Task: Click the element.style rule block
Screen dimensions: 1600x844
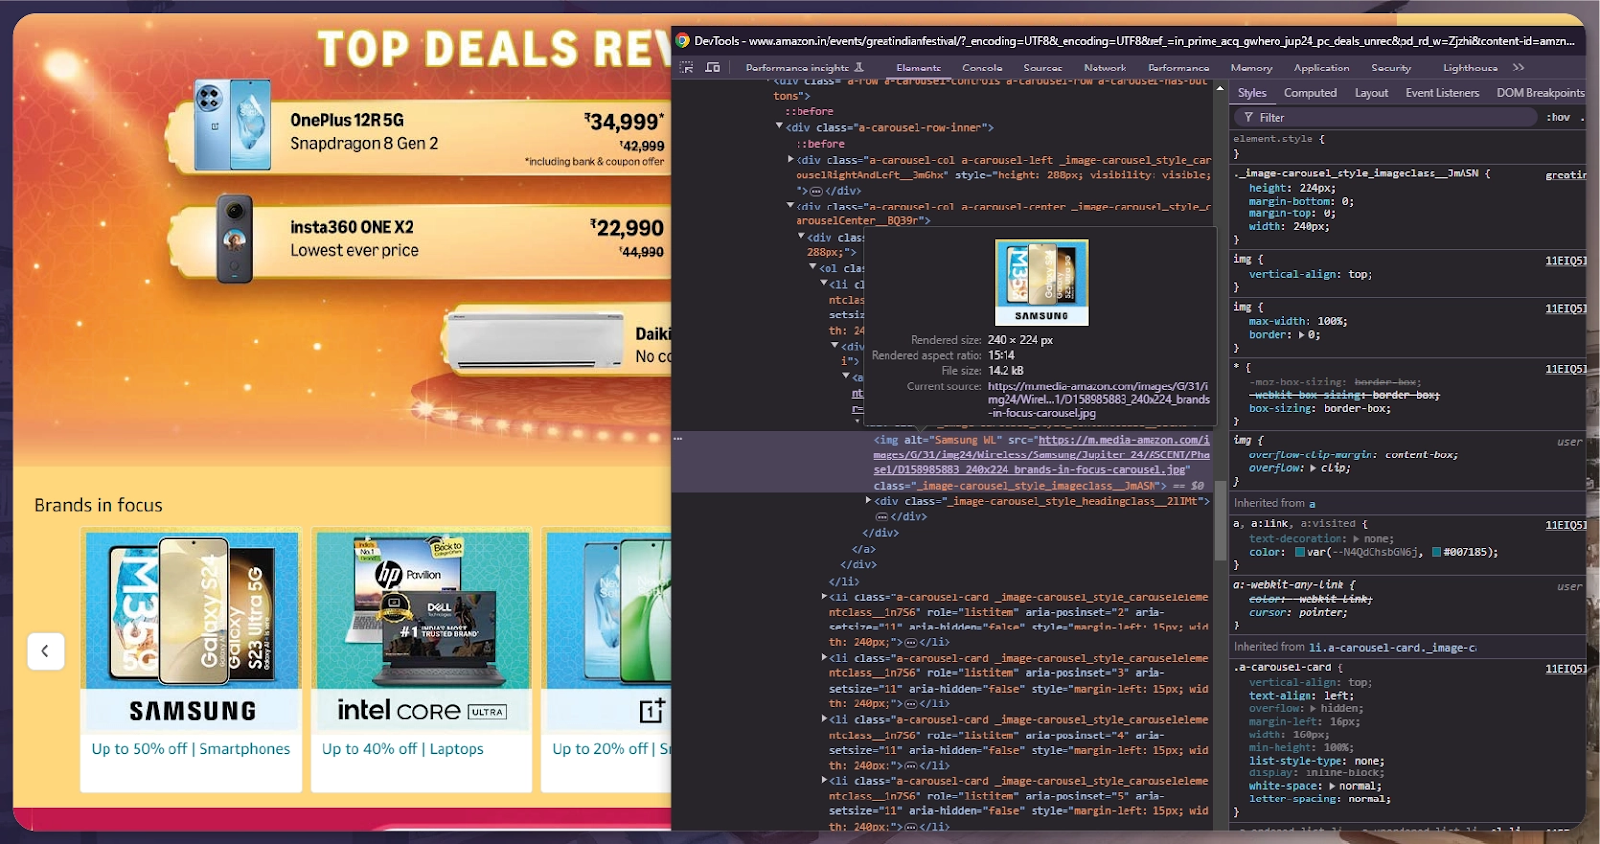Action: point(1406,146)
